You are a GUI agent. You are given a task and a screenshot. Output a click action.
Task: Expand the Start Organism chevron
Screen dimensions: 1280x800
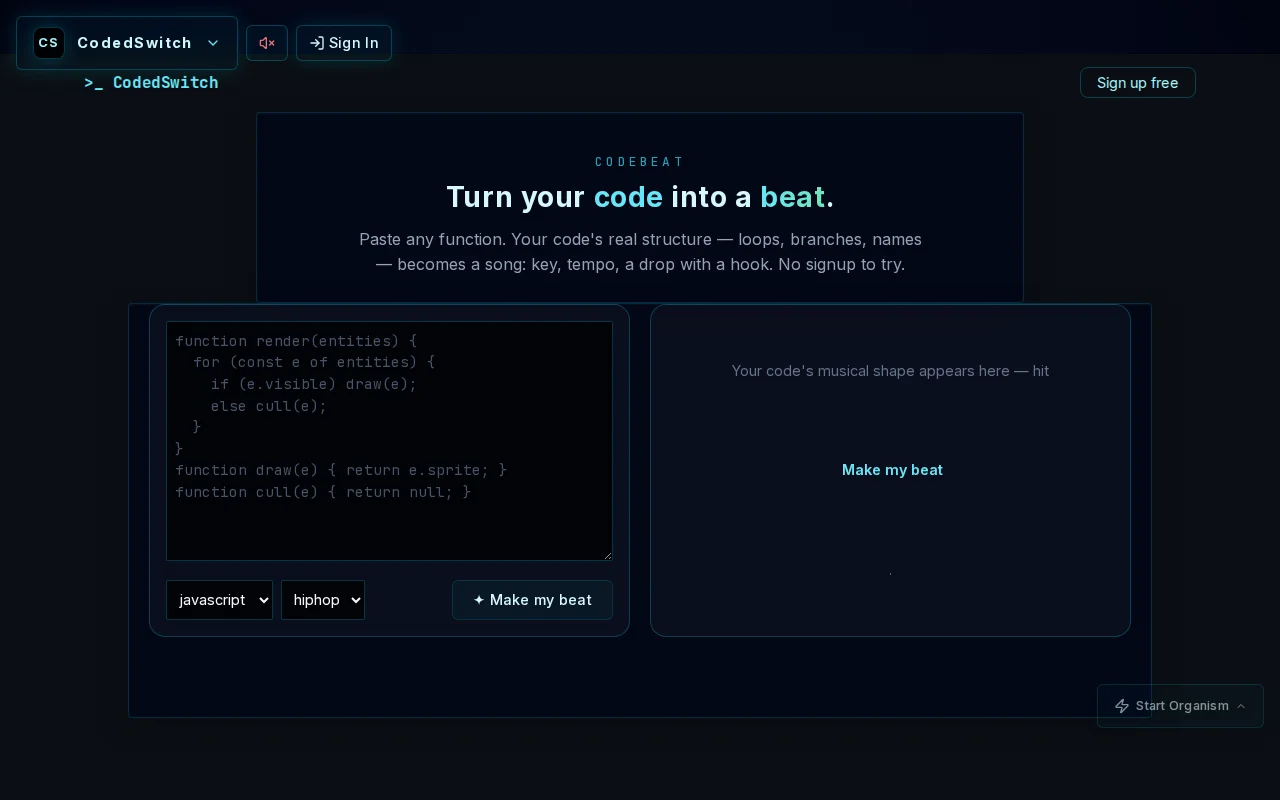(x=1241, y=706)
